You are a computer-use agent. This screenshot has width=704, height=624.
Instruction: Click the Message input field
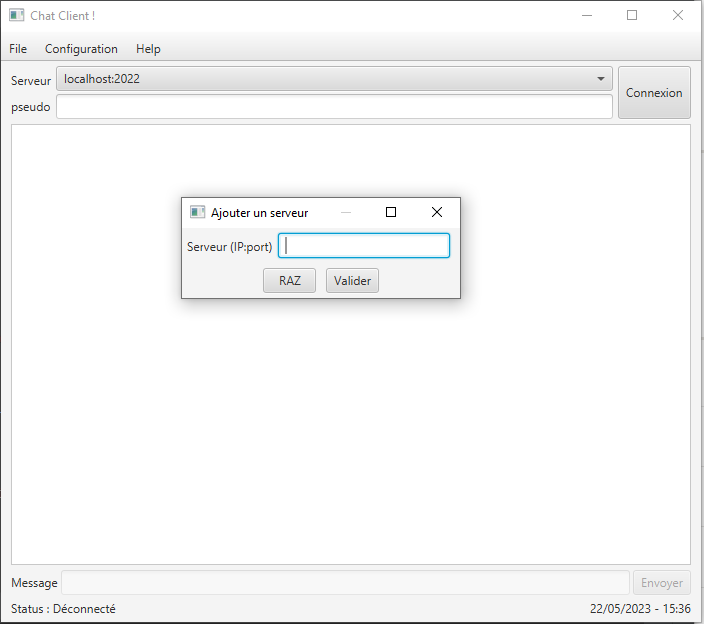click(345, 583)
